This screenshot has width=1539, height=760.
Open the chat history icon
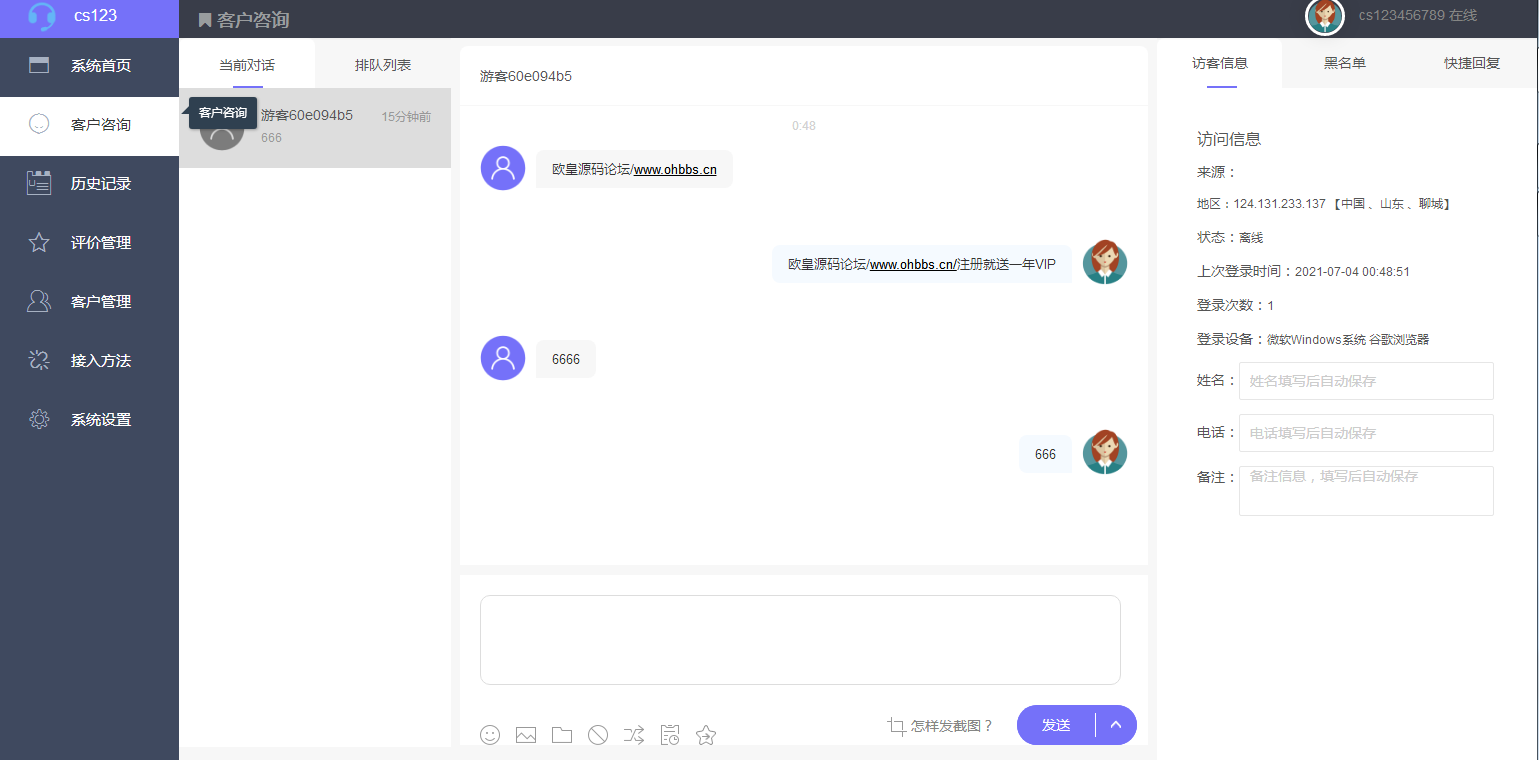[x=669, y=734]
